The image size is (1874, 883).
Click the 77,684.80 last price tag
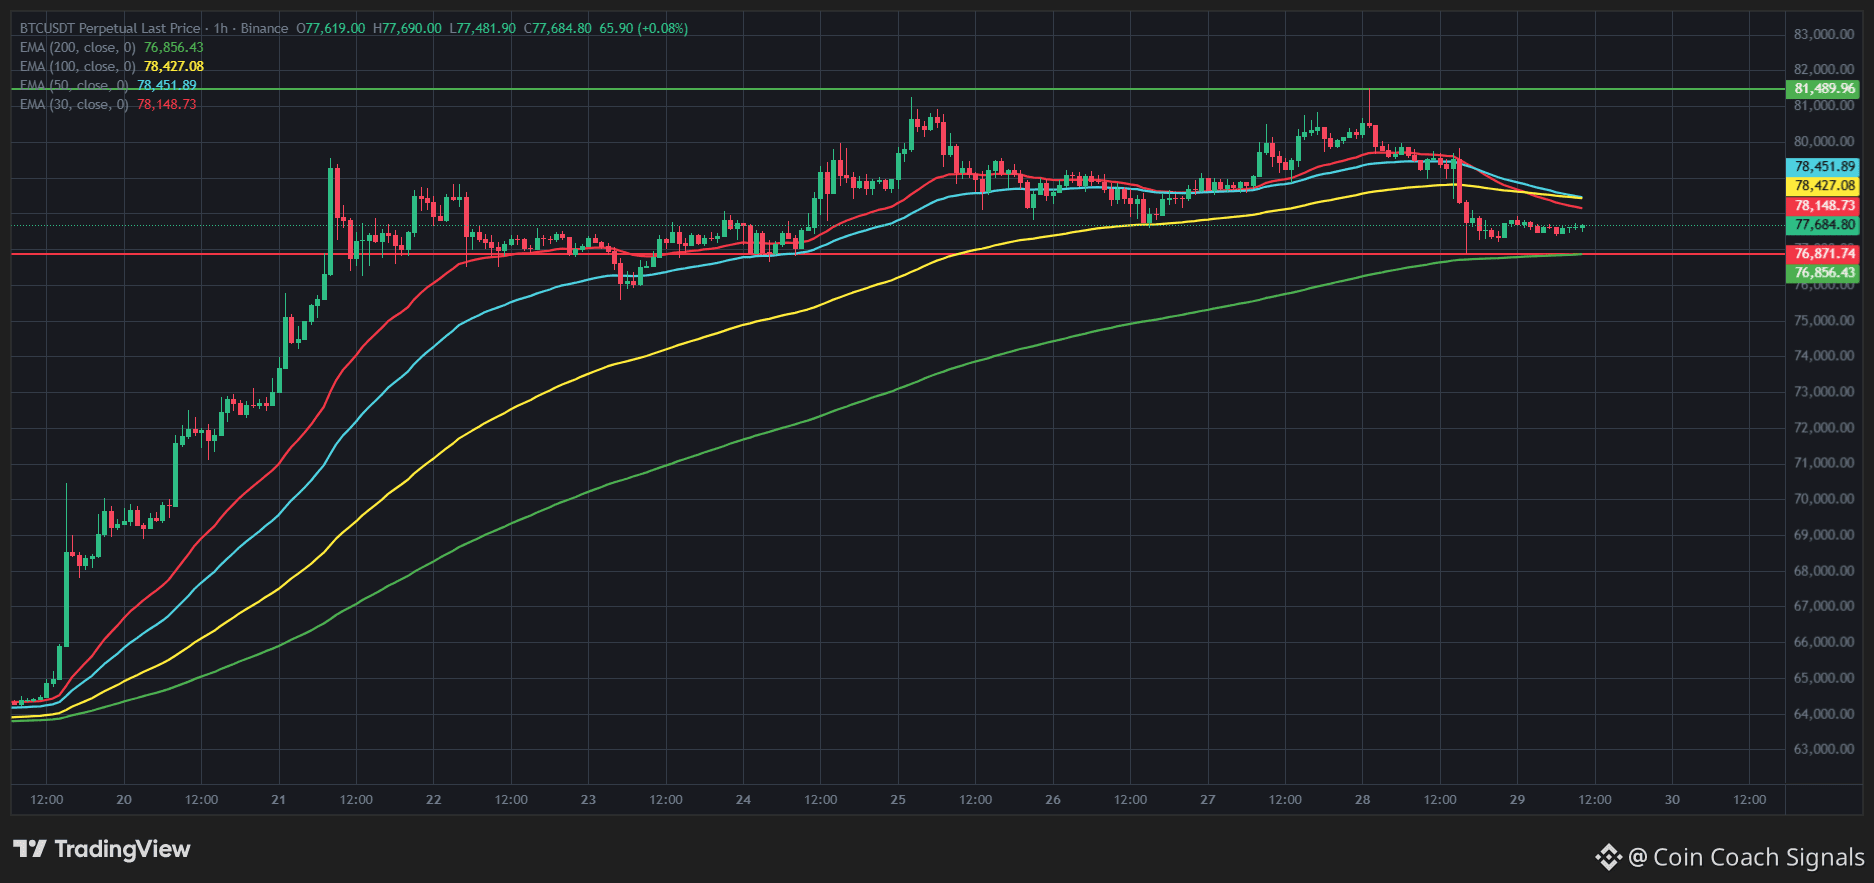pyautogui.click(x=1824, y=225)
